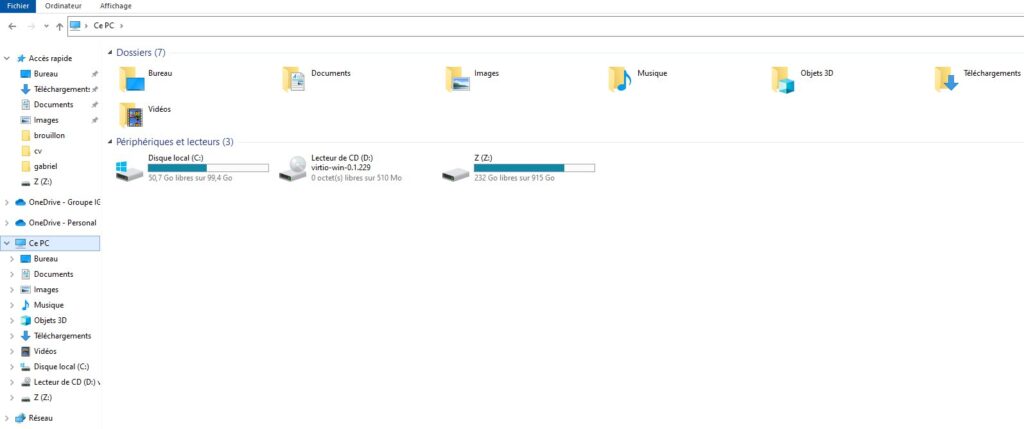Collapse Périphériques et lecteurs group
Image resolution: width=1024 pixels, height=429 pixels.
(110, 142)
